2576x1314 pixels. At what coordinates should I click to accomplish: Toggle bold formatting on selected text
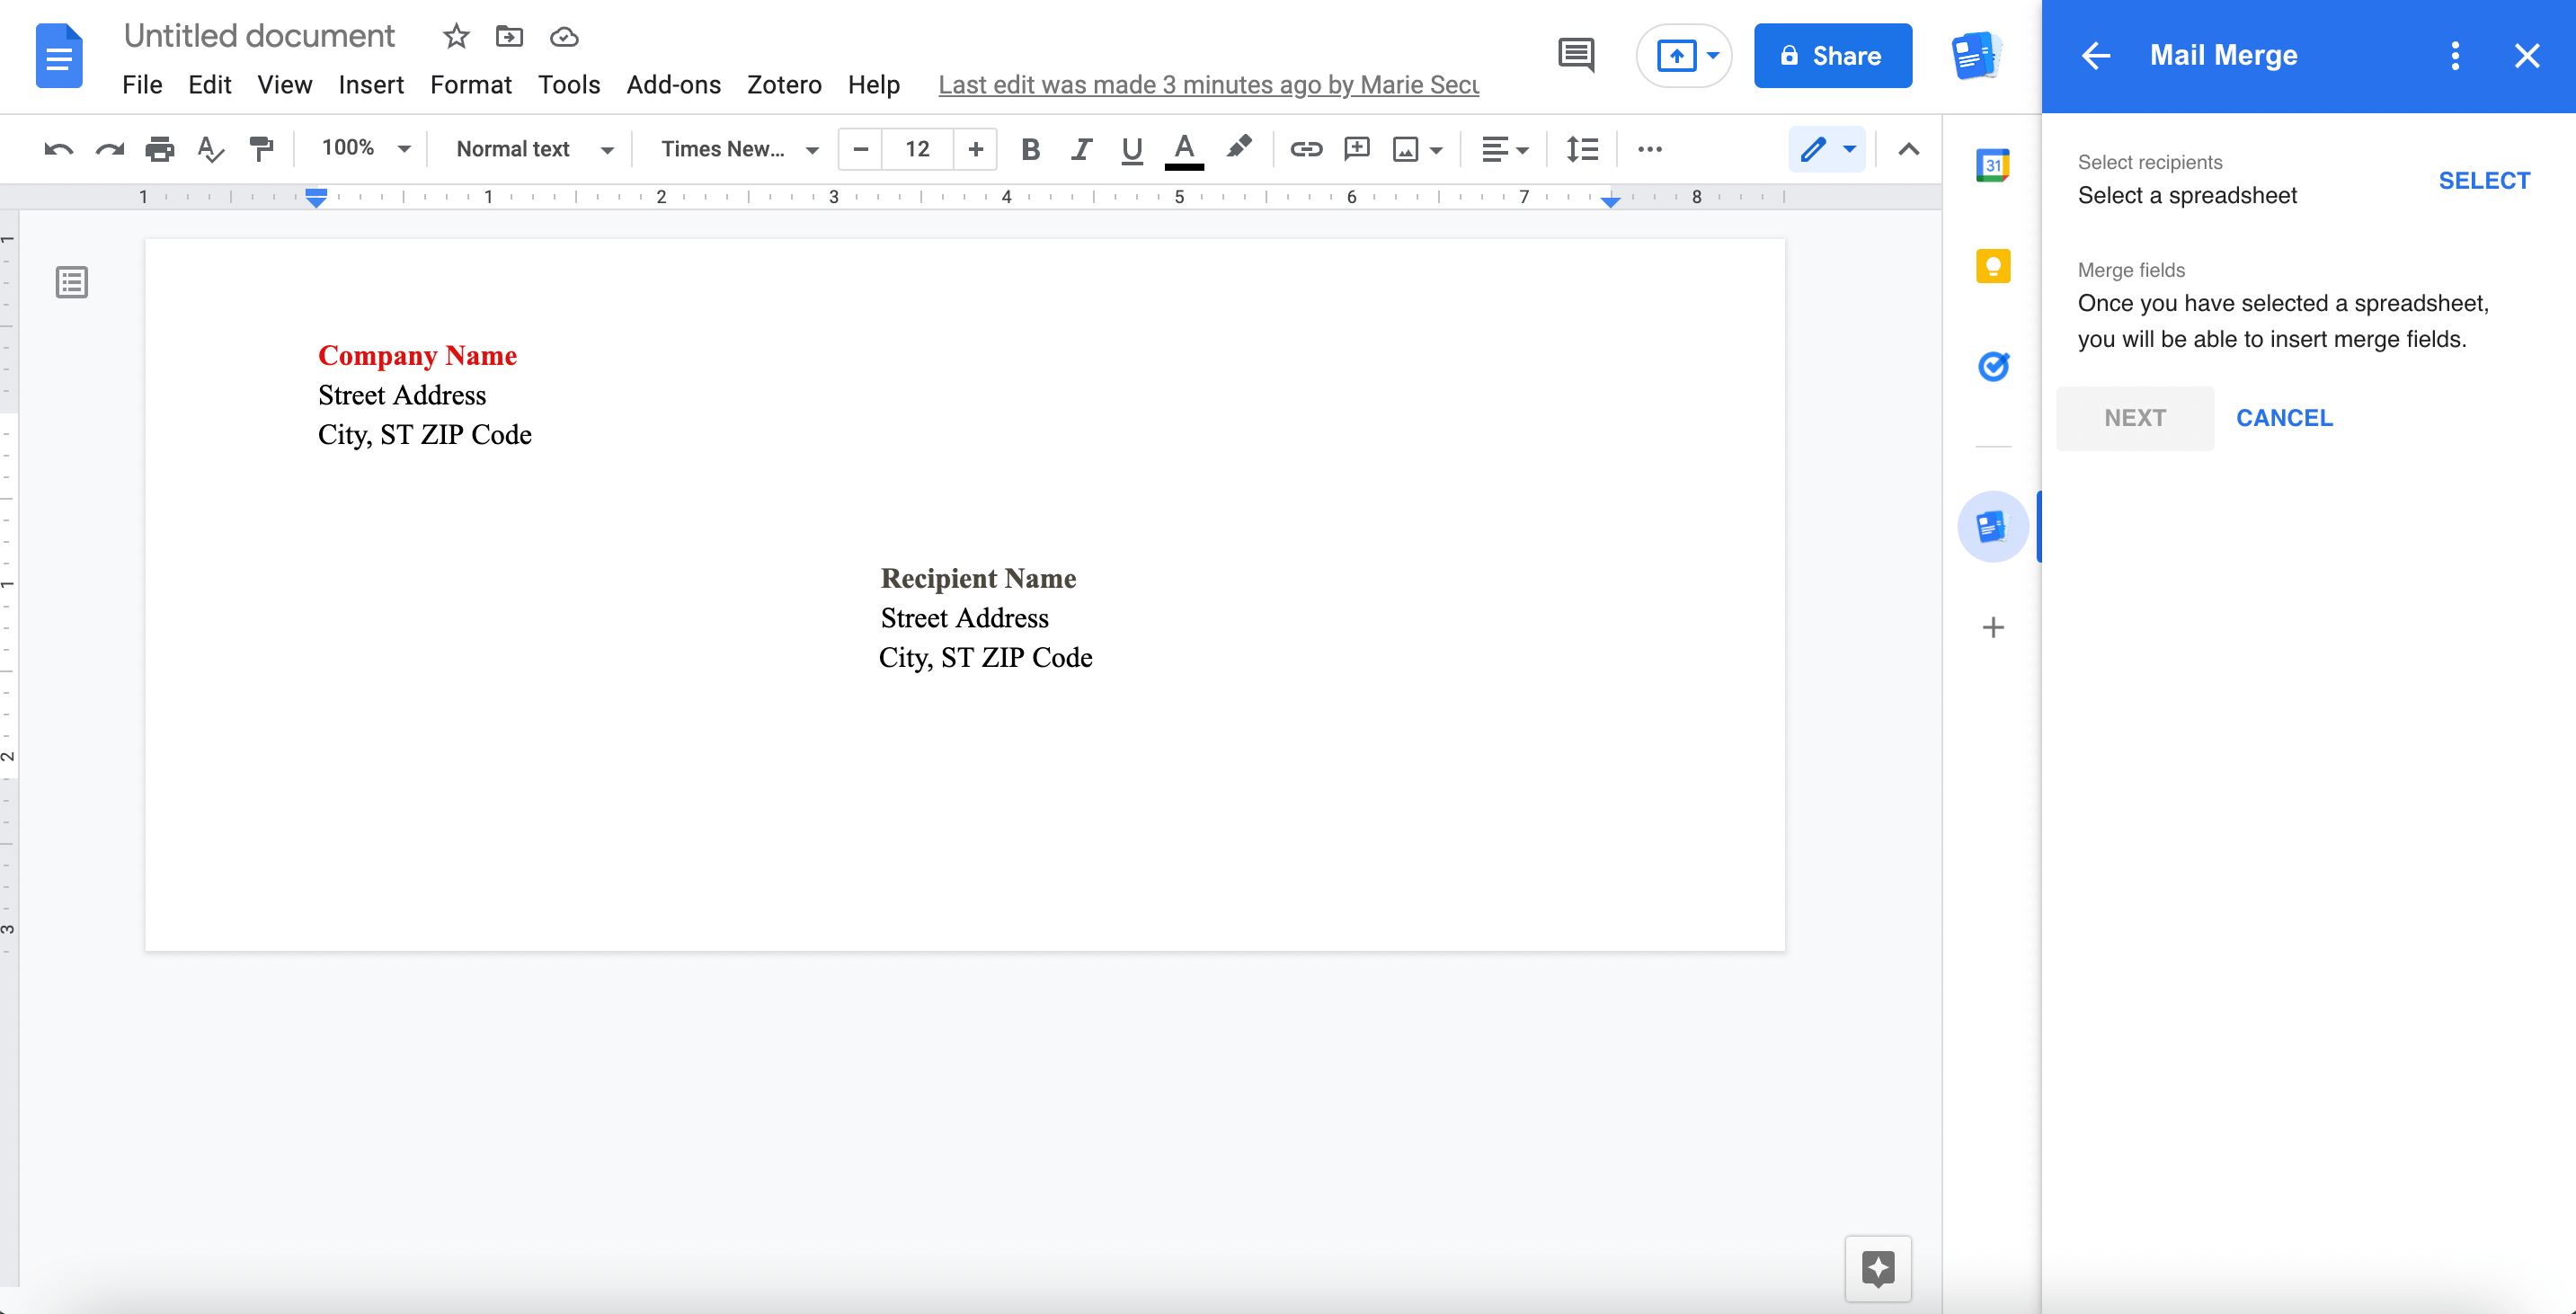click(1029, 149)
